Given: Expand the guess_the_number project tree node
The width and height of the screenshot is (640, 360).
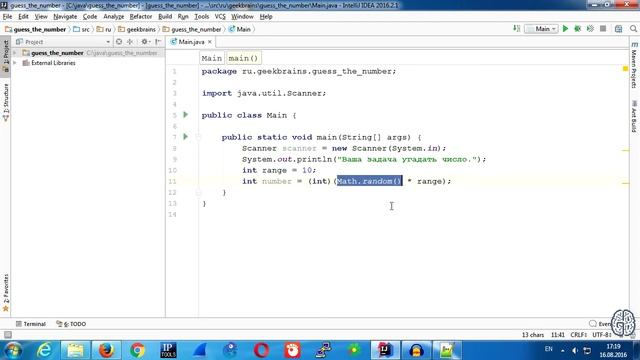Looking at the screenshot, I should pyautogui.click(x=15, y=53).
